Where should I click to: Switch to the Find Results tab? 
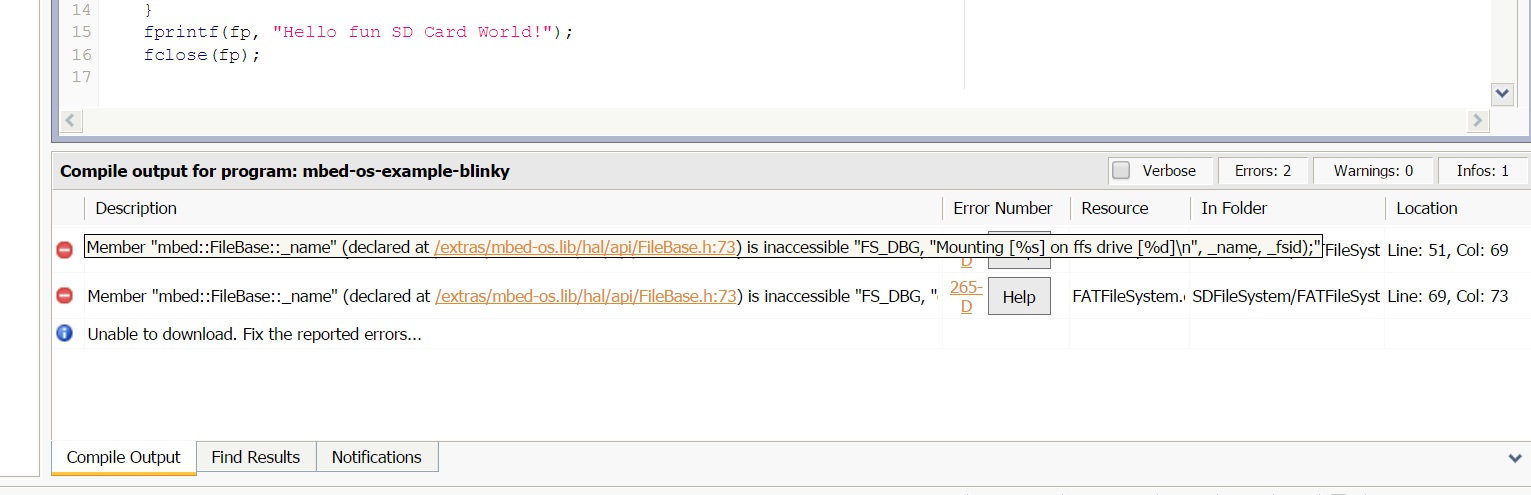[256, 457]
